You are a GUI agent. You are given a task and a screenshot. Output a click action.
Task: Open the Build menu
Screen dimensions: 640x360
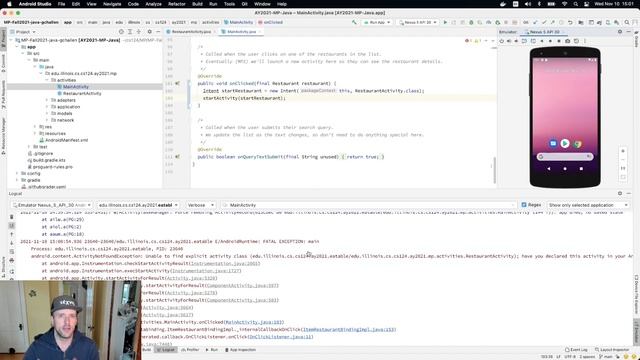[198, 4]
